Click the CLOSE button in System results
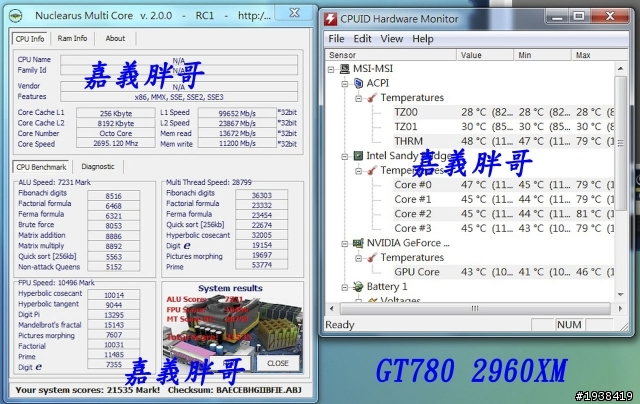Viewport: 640px width, 404px height. pyautogui.click(x=278, y=363)
